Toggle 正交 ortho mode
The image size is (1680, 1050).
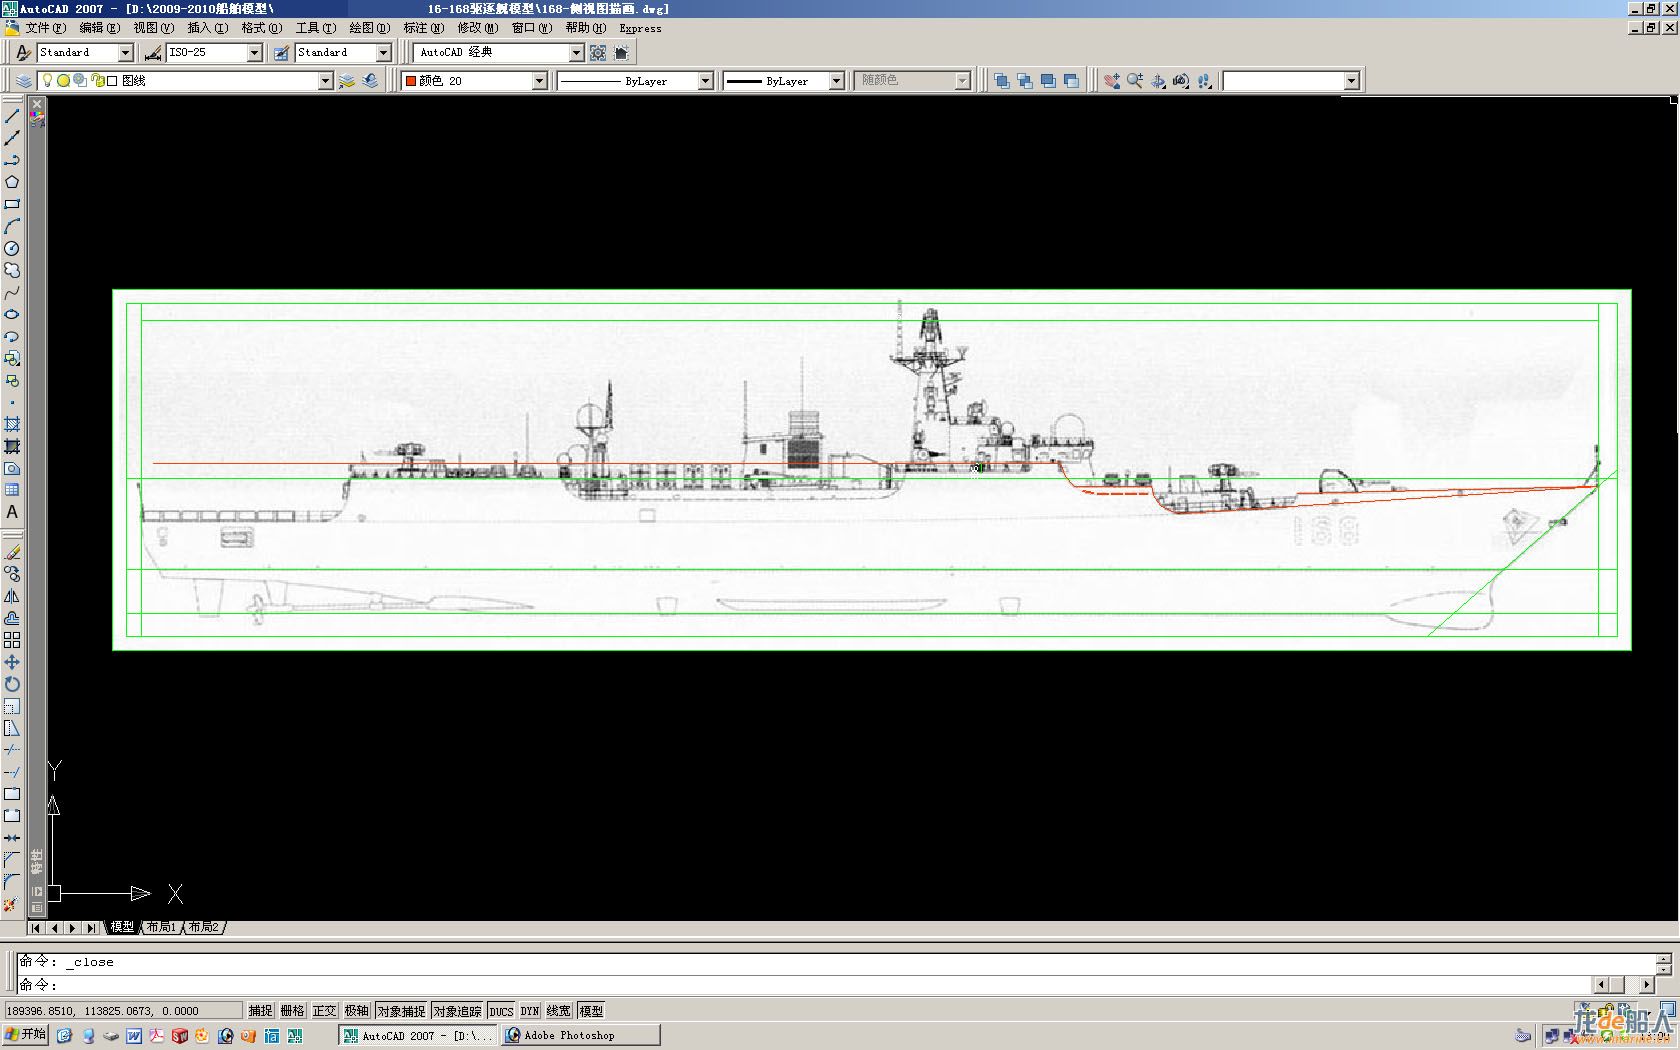324,1011
